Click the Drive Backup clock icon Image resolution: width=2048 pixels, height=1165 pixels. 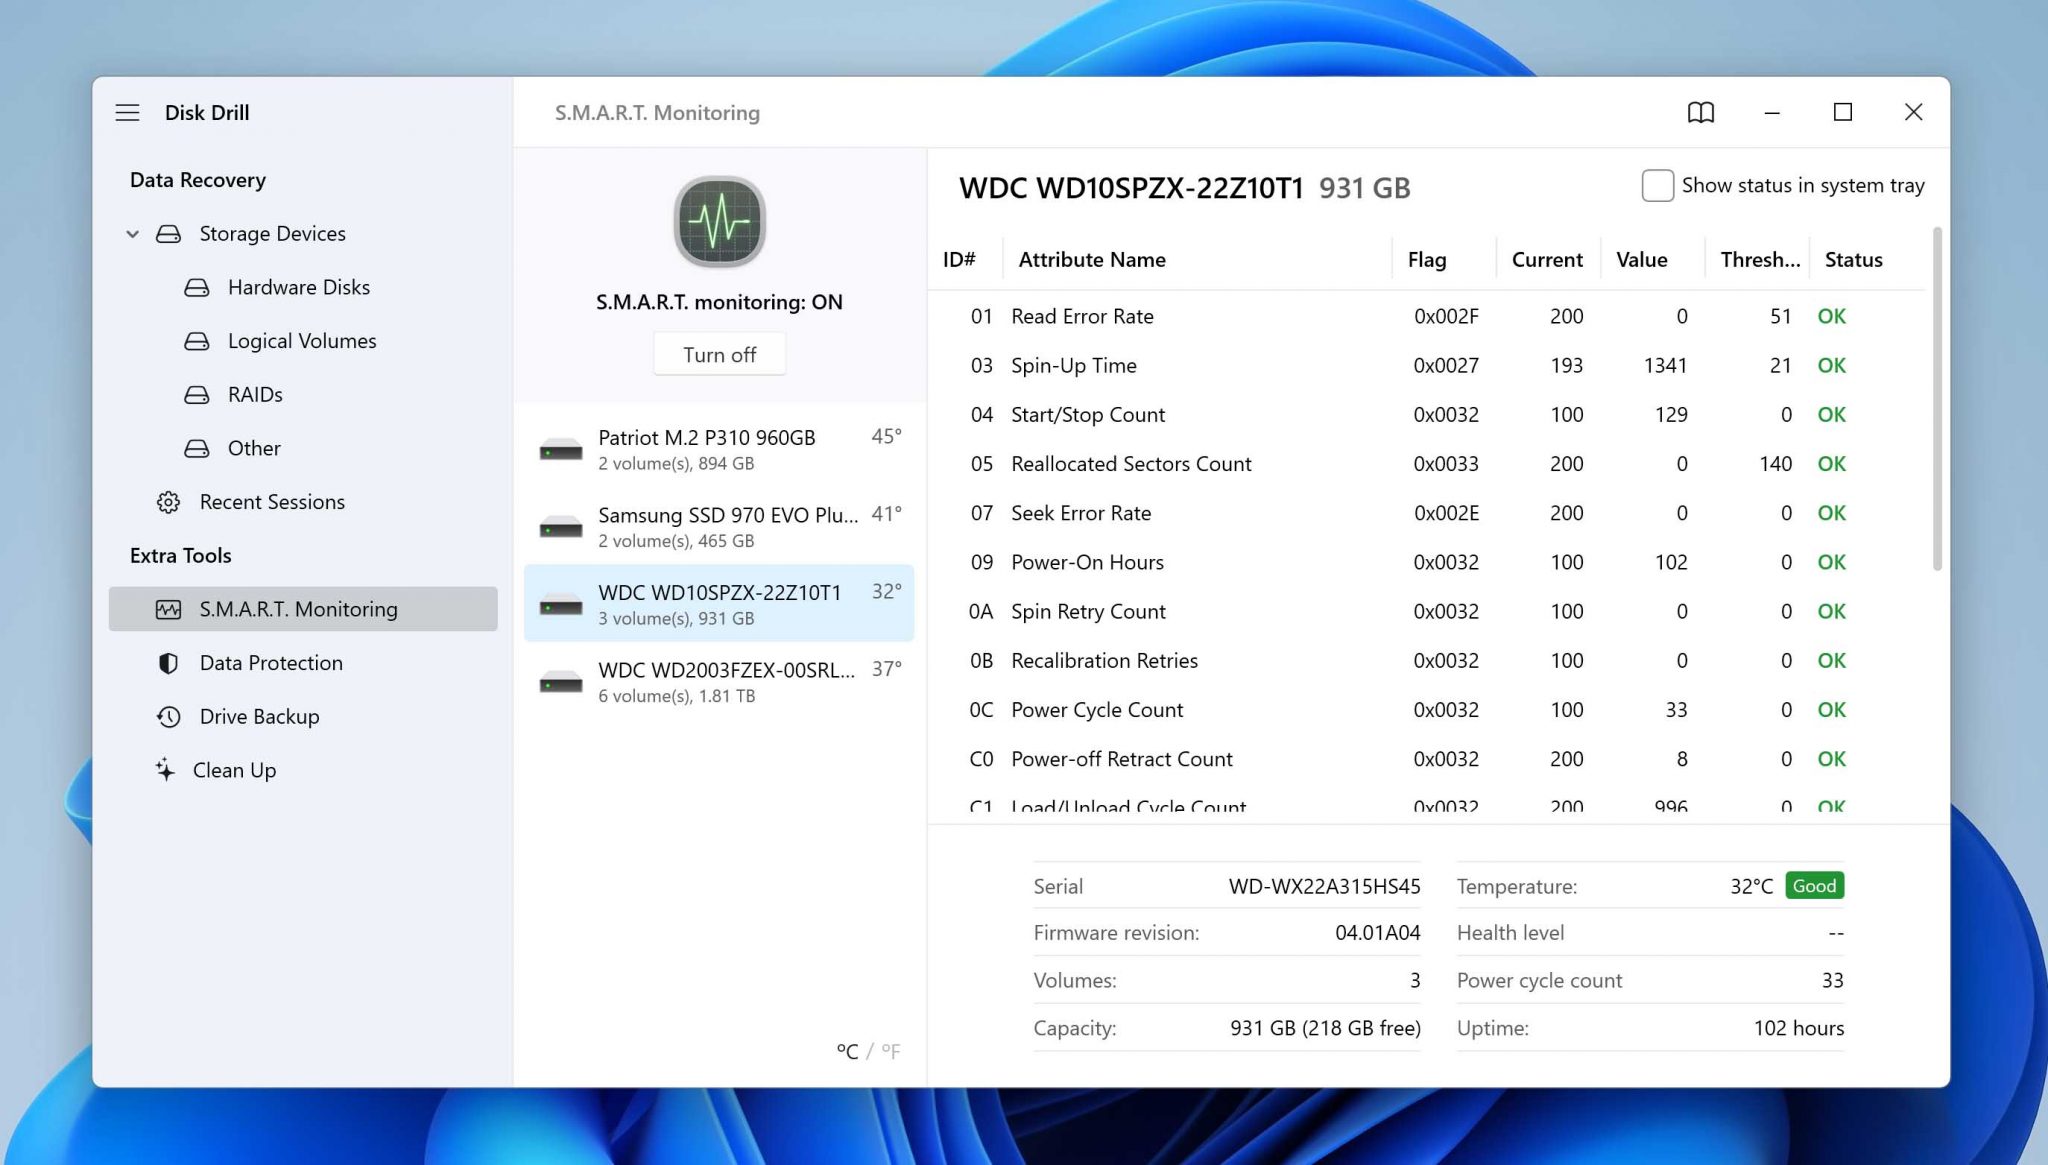(x=169, y=717)
